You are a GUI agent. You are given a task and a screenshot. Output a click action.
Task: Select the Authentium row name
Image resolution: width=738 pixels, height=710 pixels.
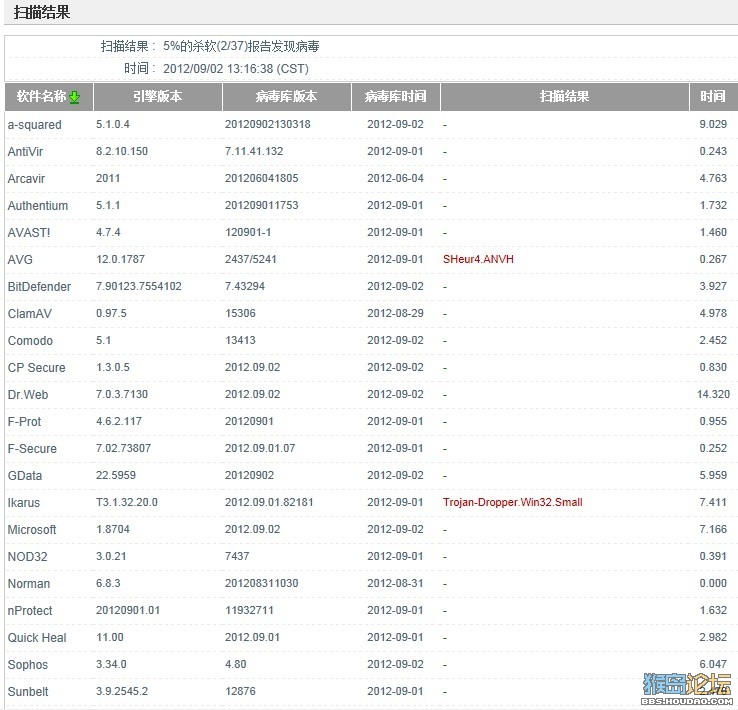click(38, 206)
